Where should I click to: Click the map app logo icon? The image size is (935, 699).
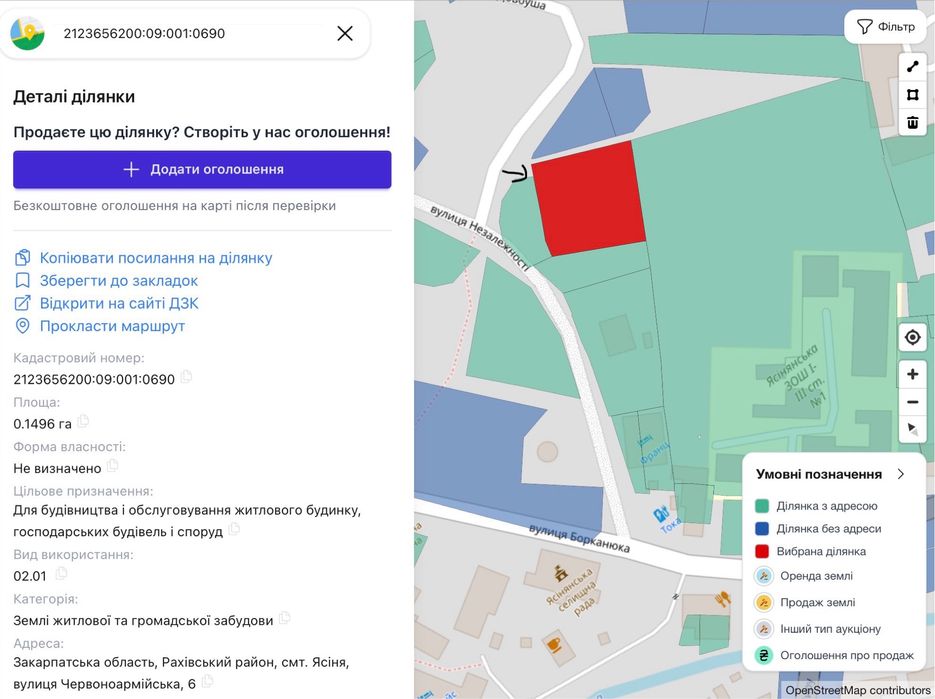(x=27, y=33)
